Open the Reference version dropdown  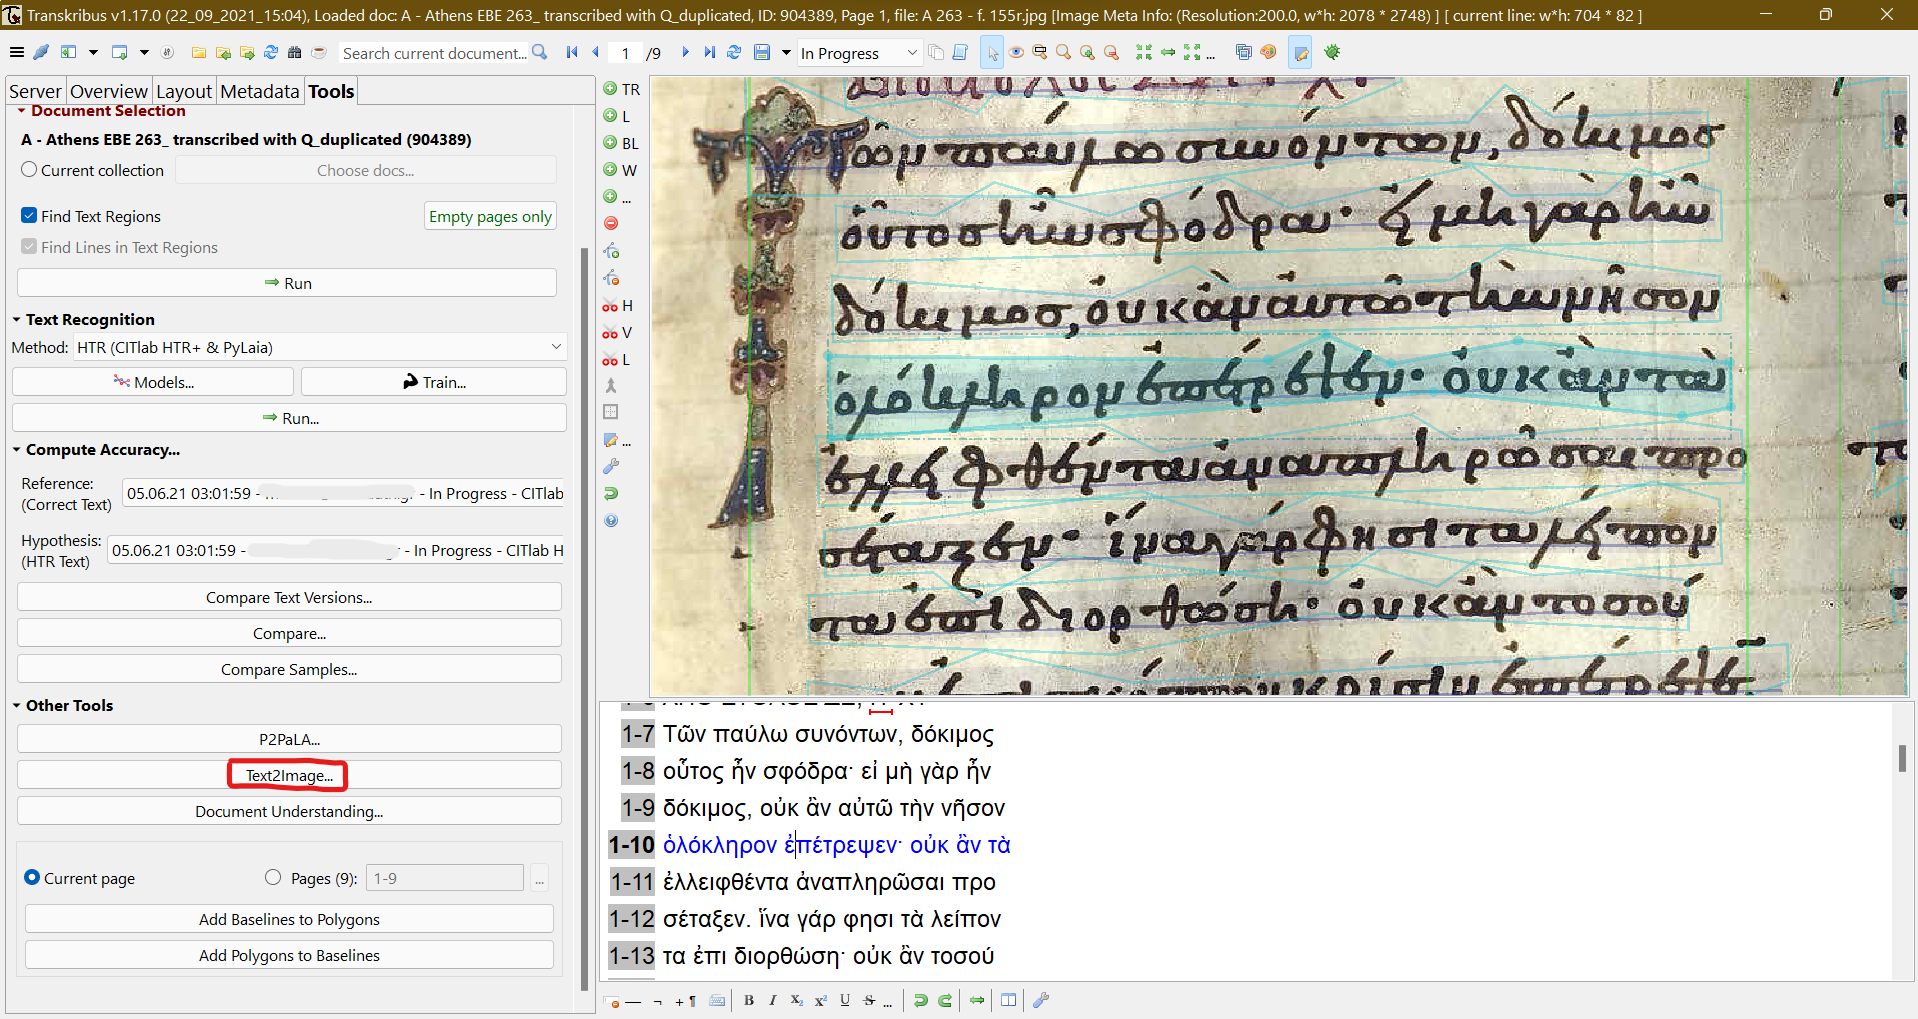click(343, 493)
